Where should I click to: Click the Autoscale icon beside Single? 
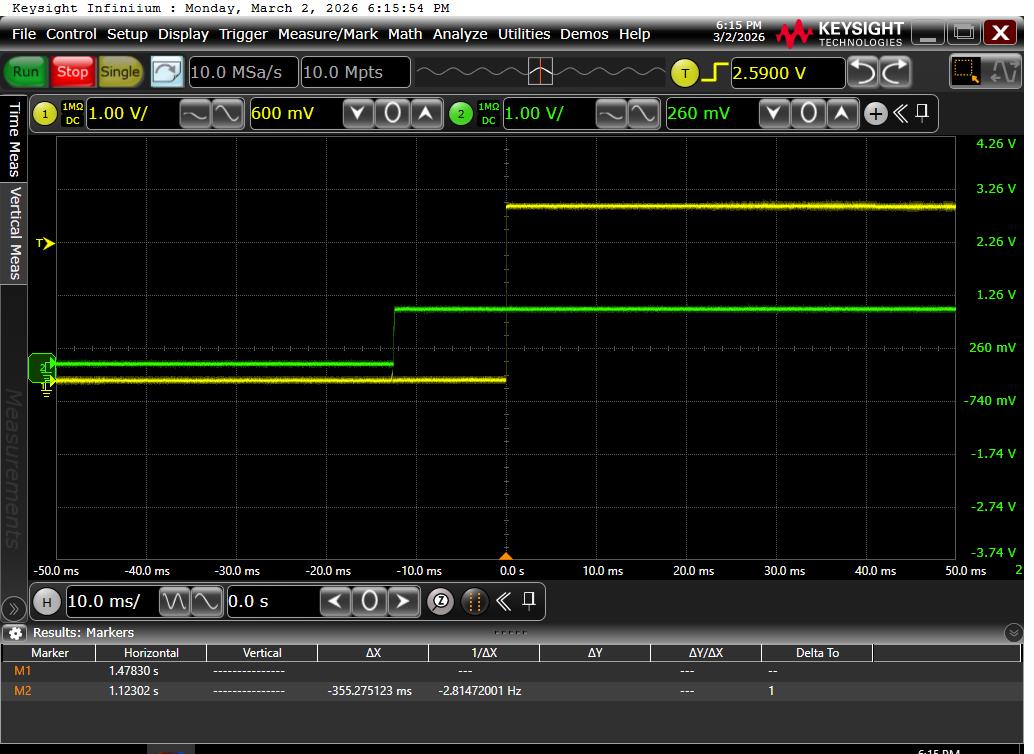pos(167,72)
